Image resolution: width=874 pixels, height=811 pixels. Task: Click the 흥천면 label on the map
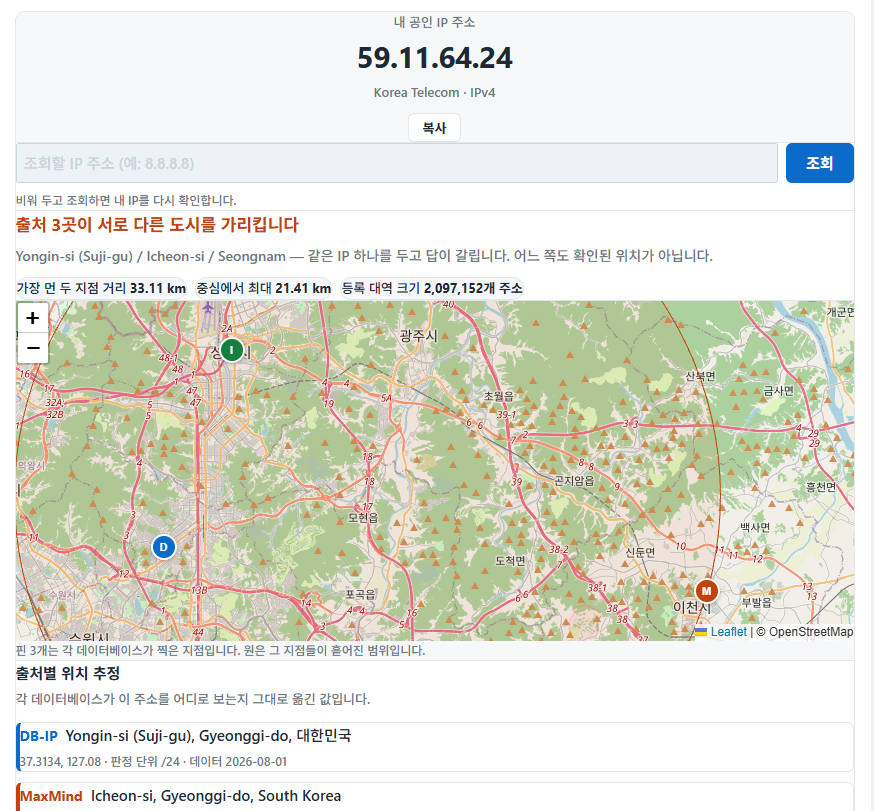(821, 487)
